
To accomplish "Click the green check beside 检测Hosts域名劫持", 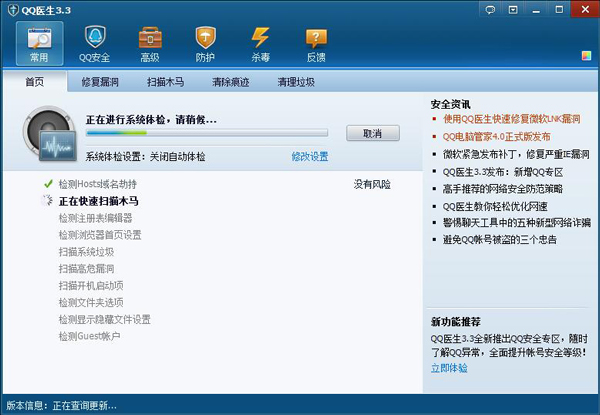I will (48, 184).
